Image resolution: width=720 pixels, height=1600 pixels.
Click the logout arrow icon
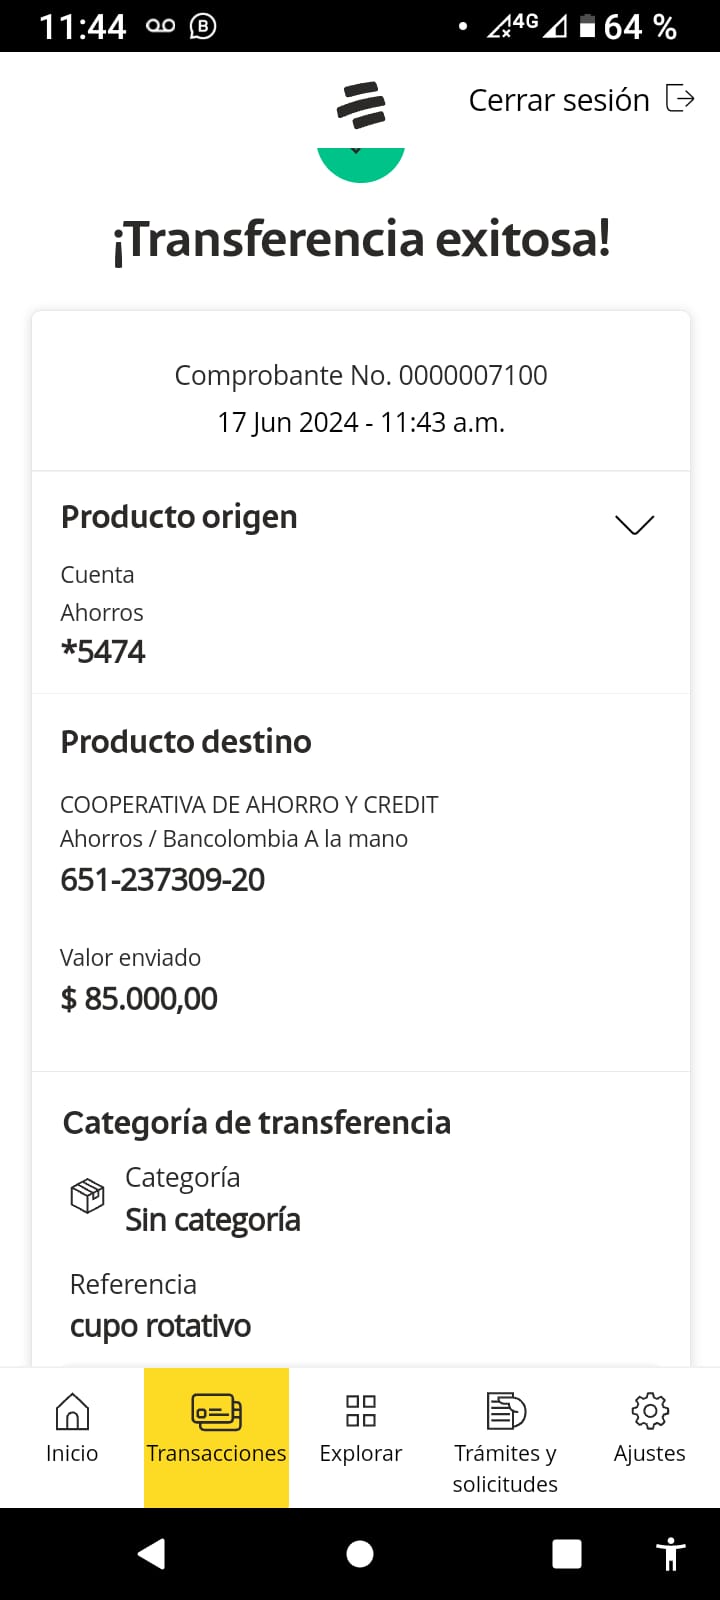tap(680, 99)
